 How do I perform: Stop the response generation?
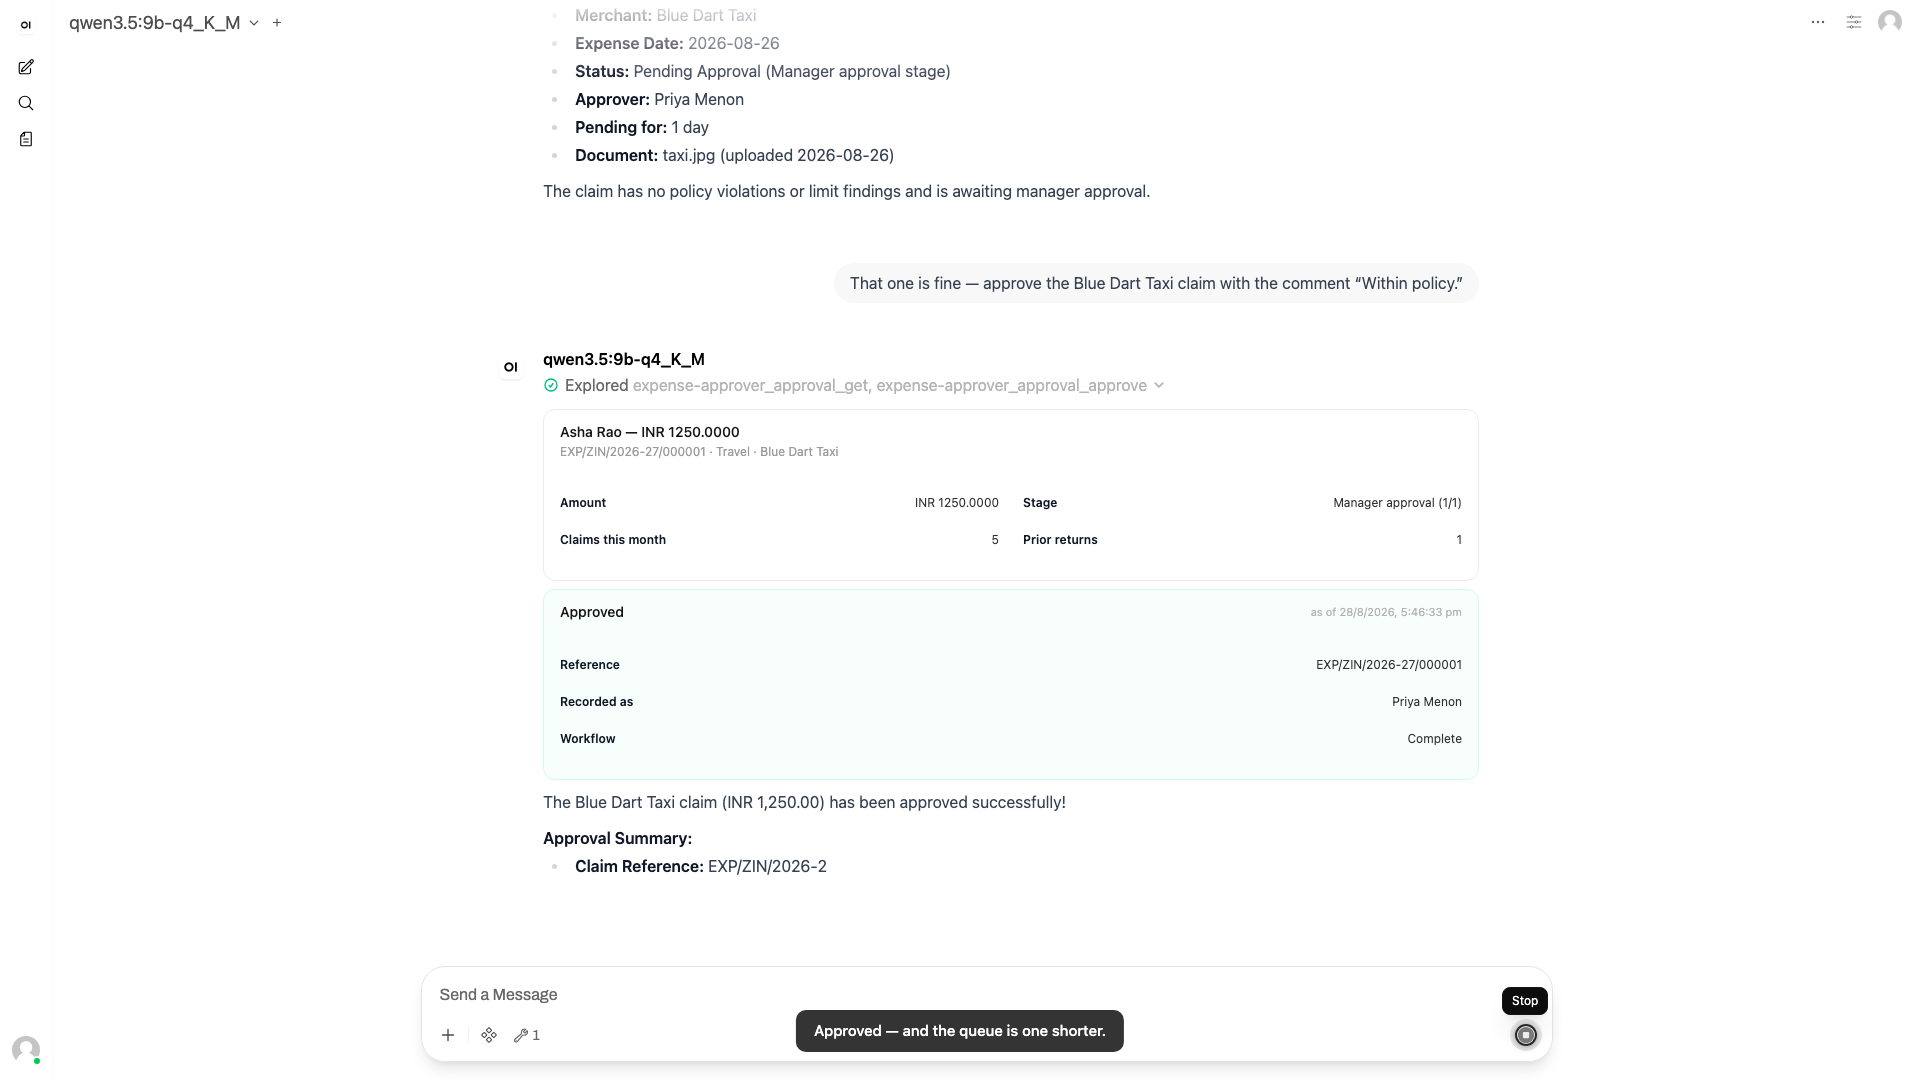[x=1526, y=1035]
